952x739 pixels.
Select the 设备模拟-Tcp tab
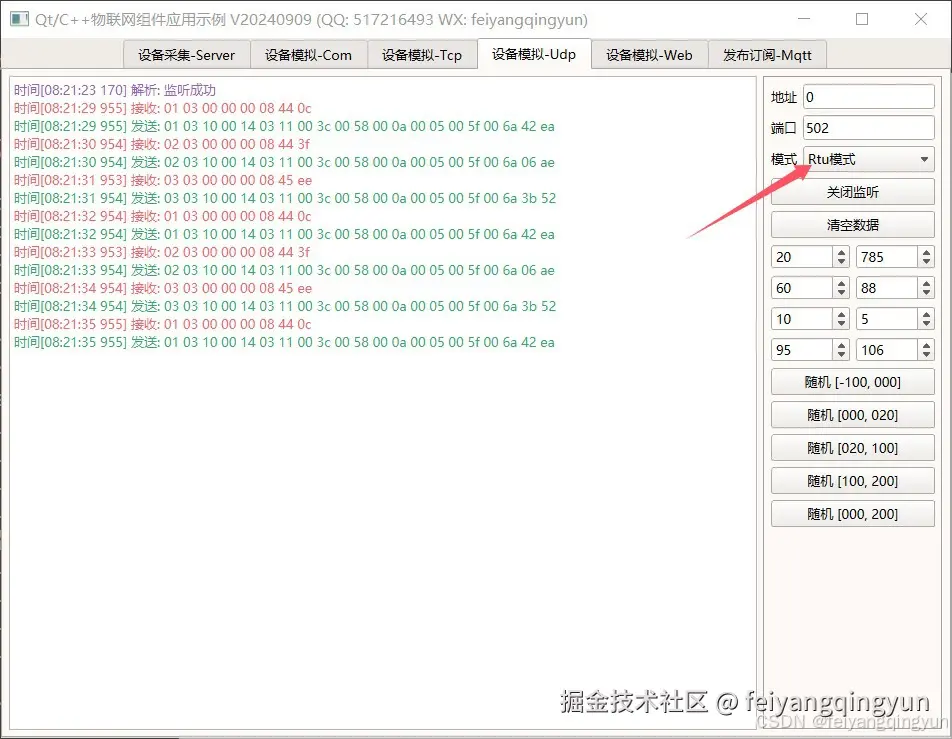[x=423, y=55]
